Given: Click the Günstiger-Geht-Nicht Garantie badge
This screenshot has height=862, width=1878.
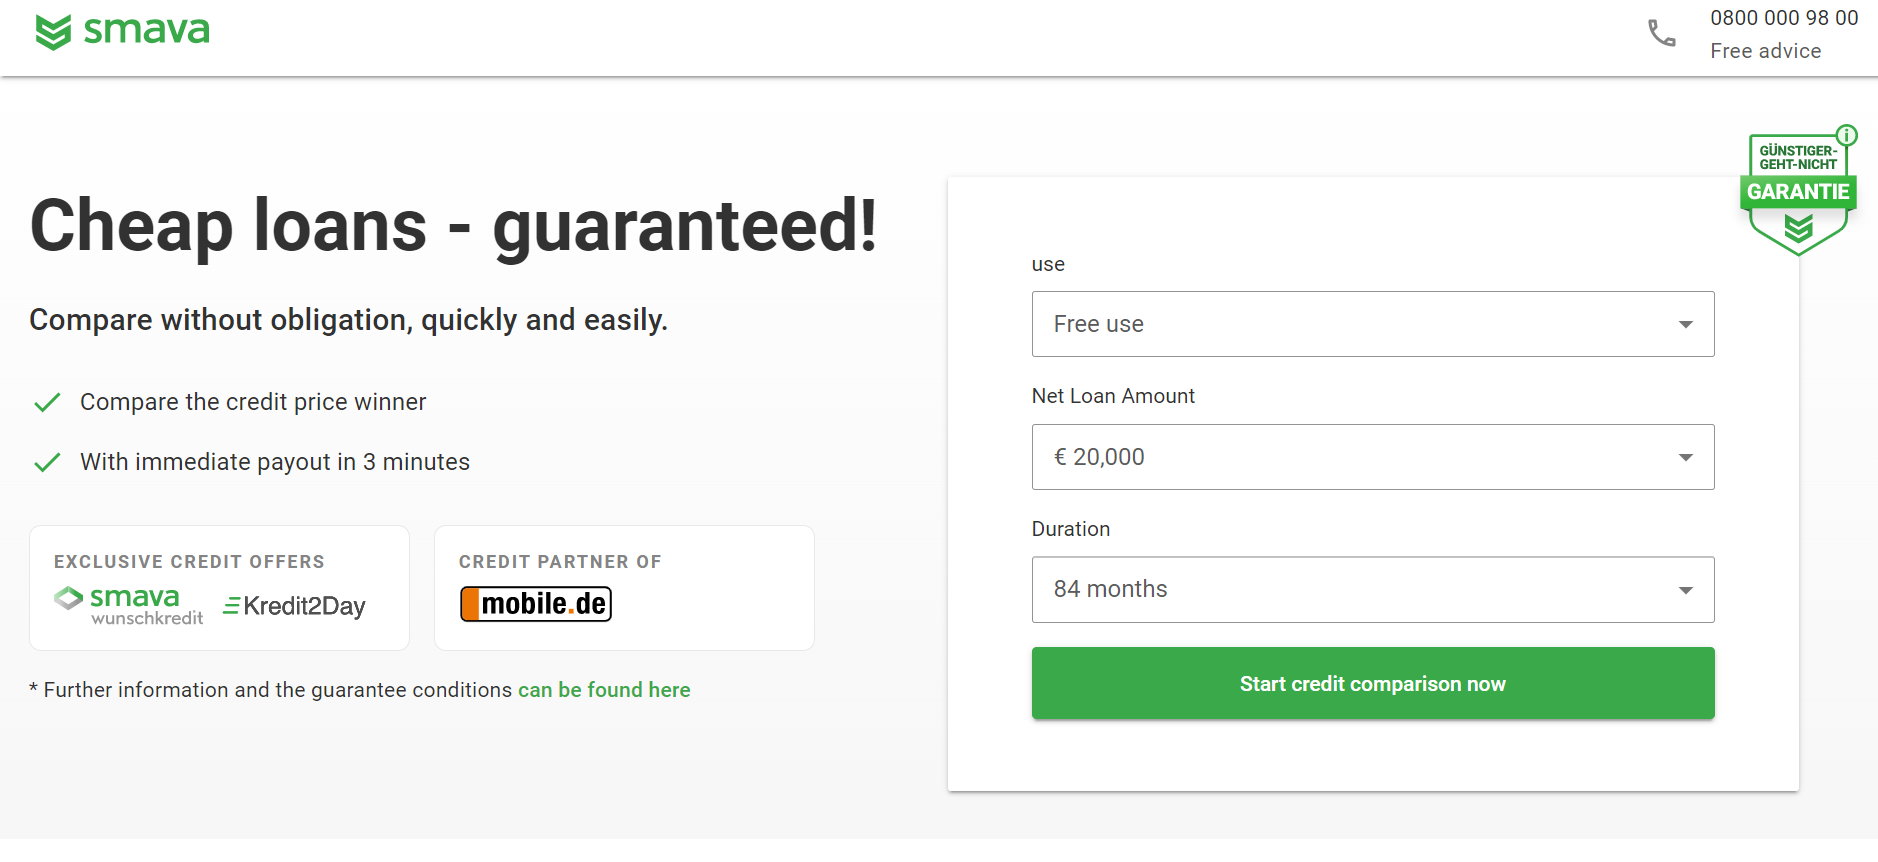Looking at the screenshot, I should [1797, 196].
